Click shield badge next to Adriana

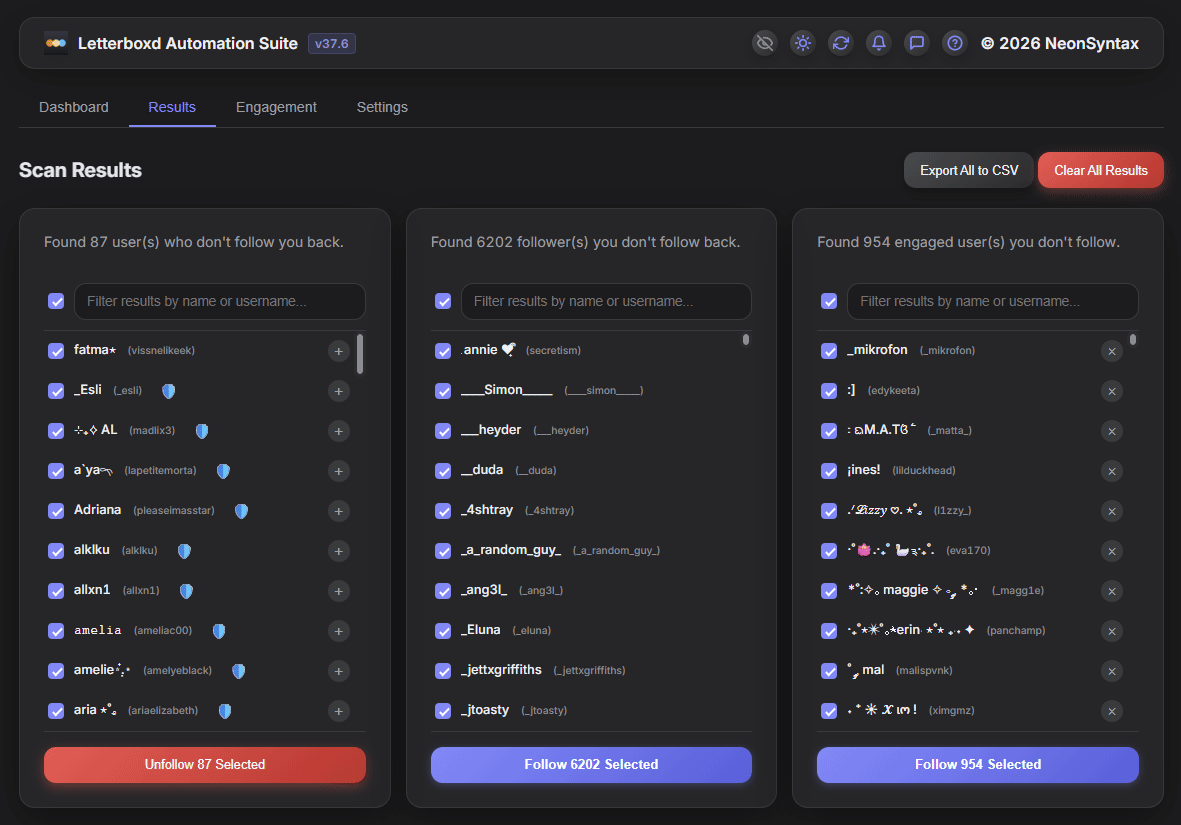[x=241, y=511]
